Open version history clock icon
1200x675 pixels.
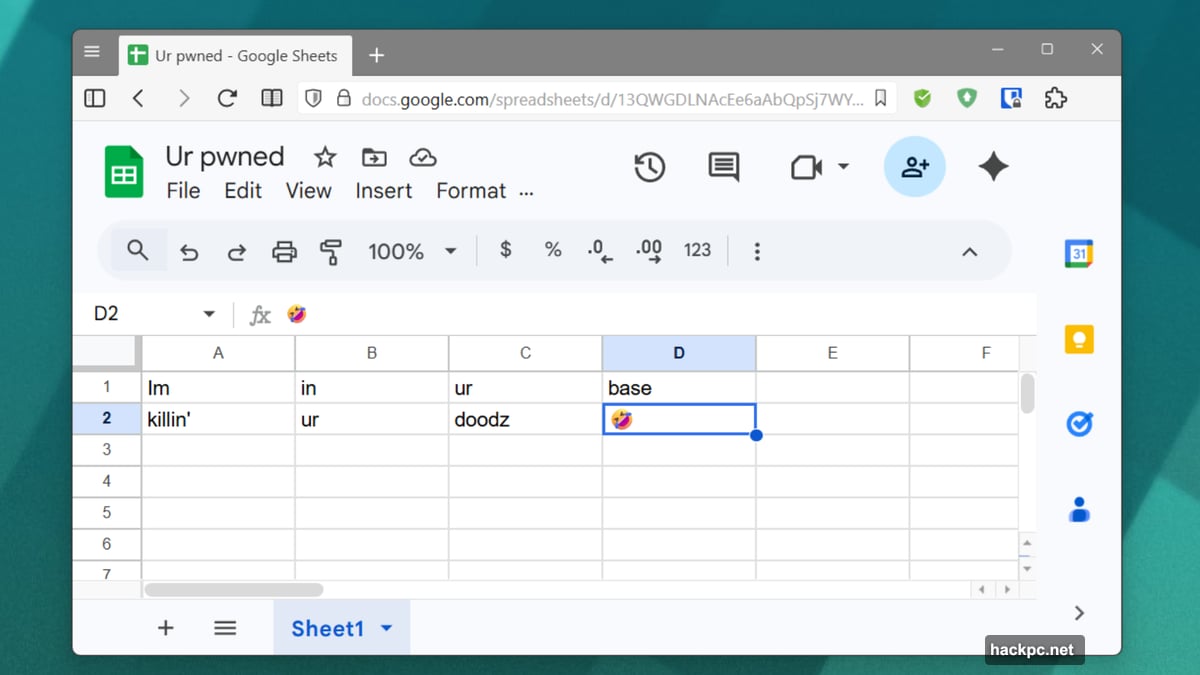tap(650, 167)
